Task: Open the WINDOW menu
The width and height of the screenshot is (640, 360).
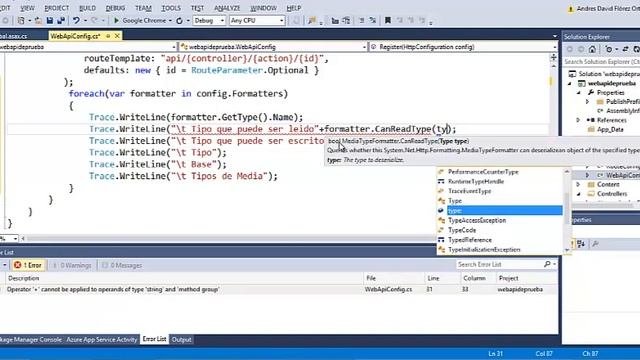Action: coord(263,8)
